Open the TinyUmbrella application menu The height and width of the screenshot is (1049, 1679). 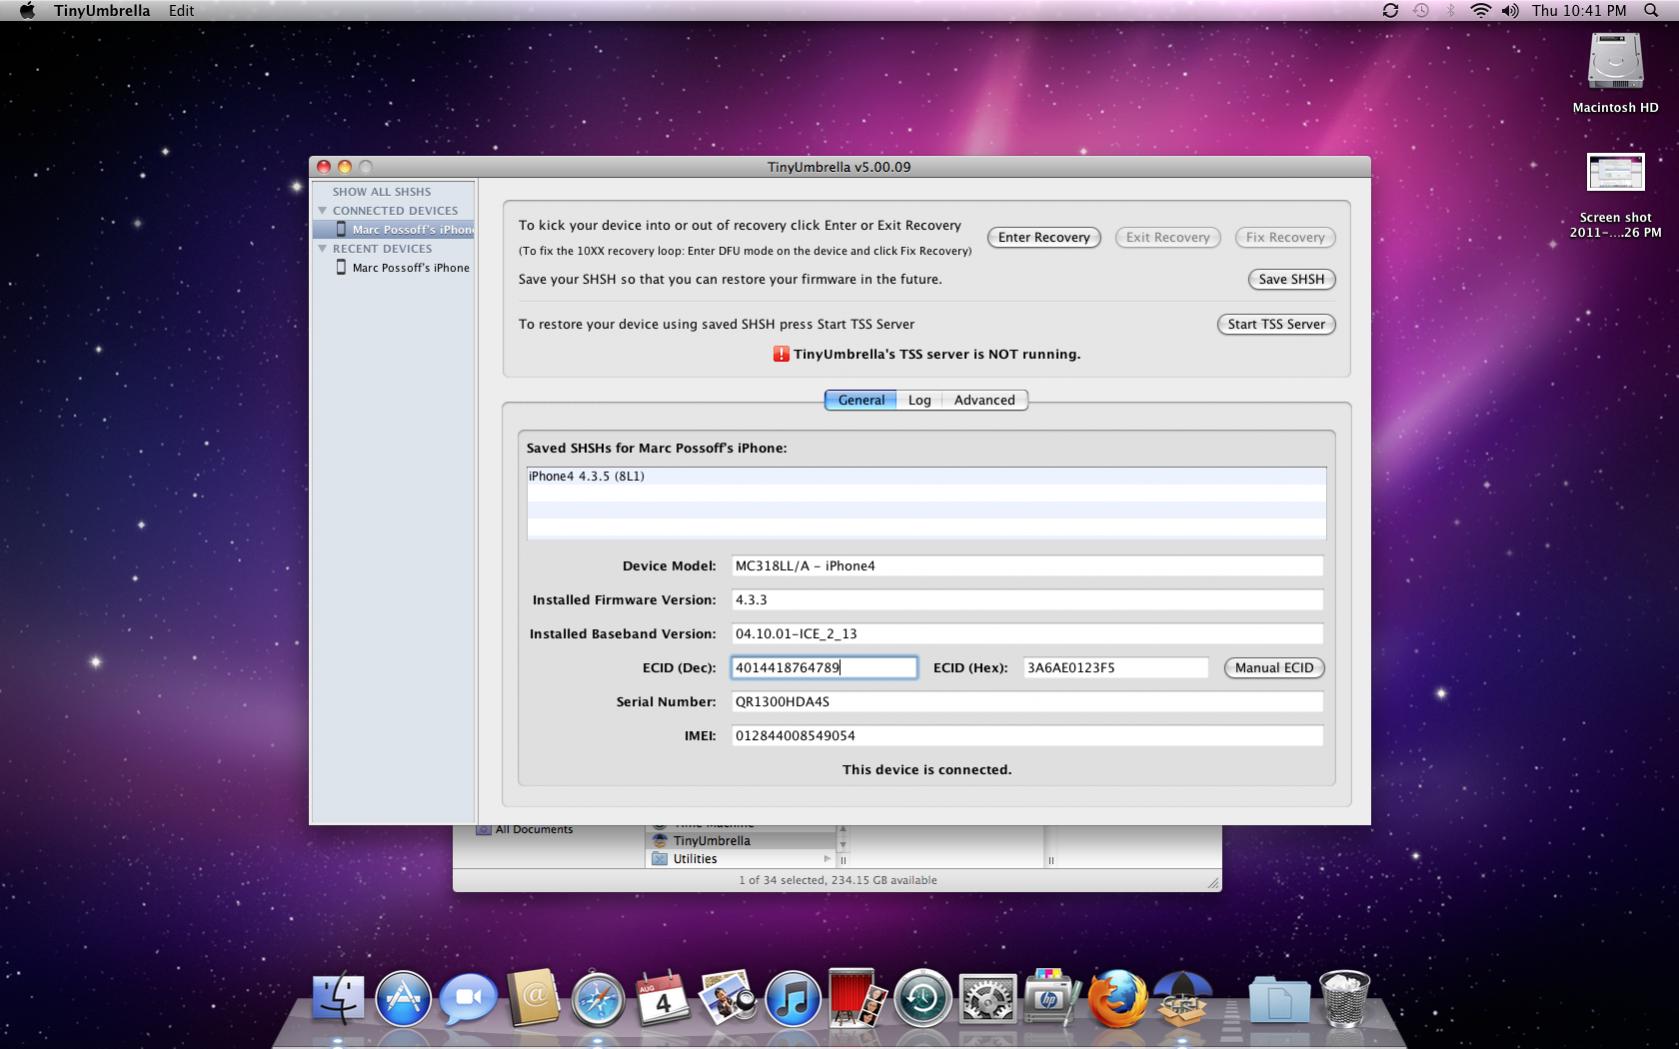(102, 10)
